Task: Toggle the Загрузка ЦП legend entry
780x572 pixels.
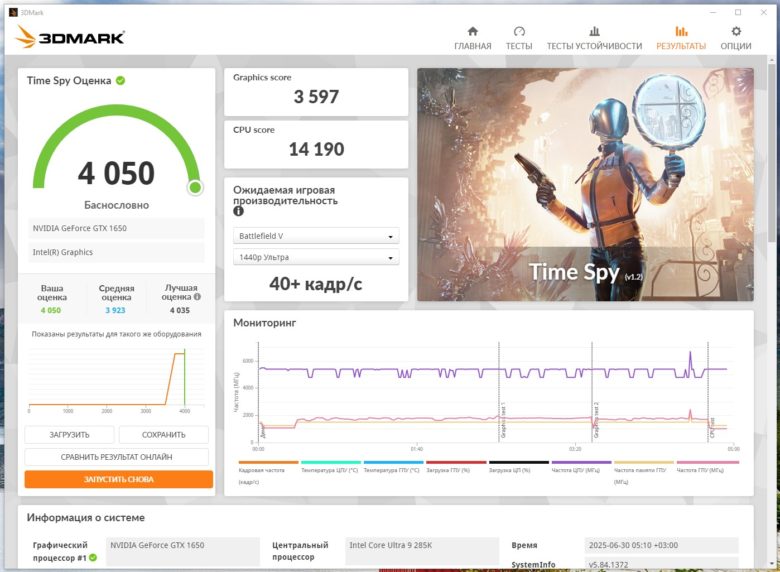Action: [x=519, y=467]
